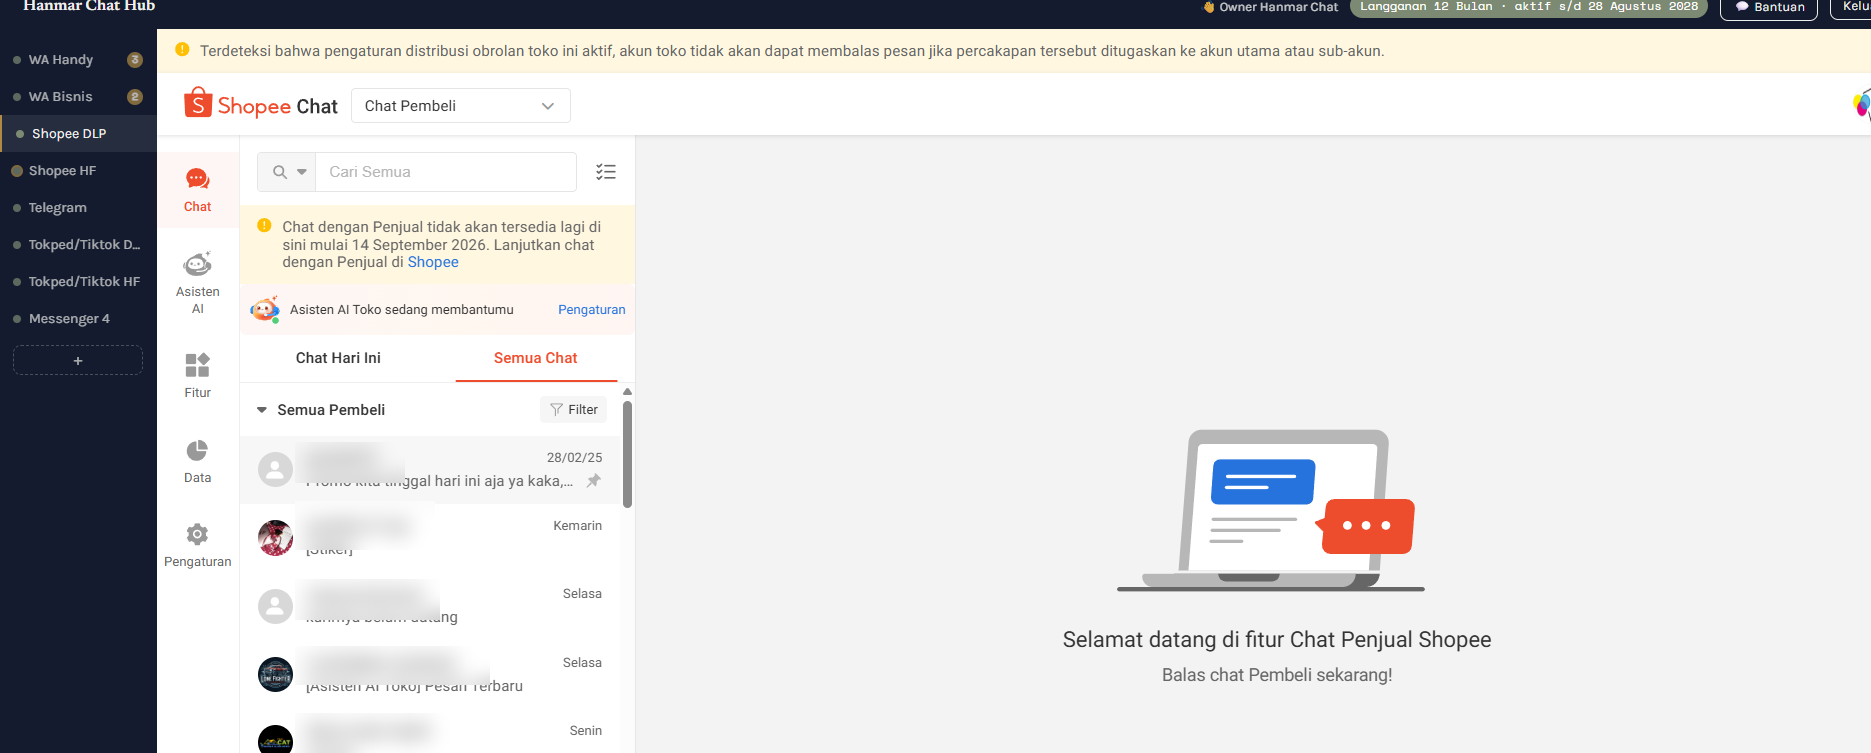Image resolution: width=1871 pixels, height=753 pixels.
Task: Click the Shopee Chat logo
Action: (x=261, y=105)
